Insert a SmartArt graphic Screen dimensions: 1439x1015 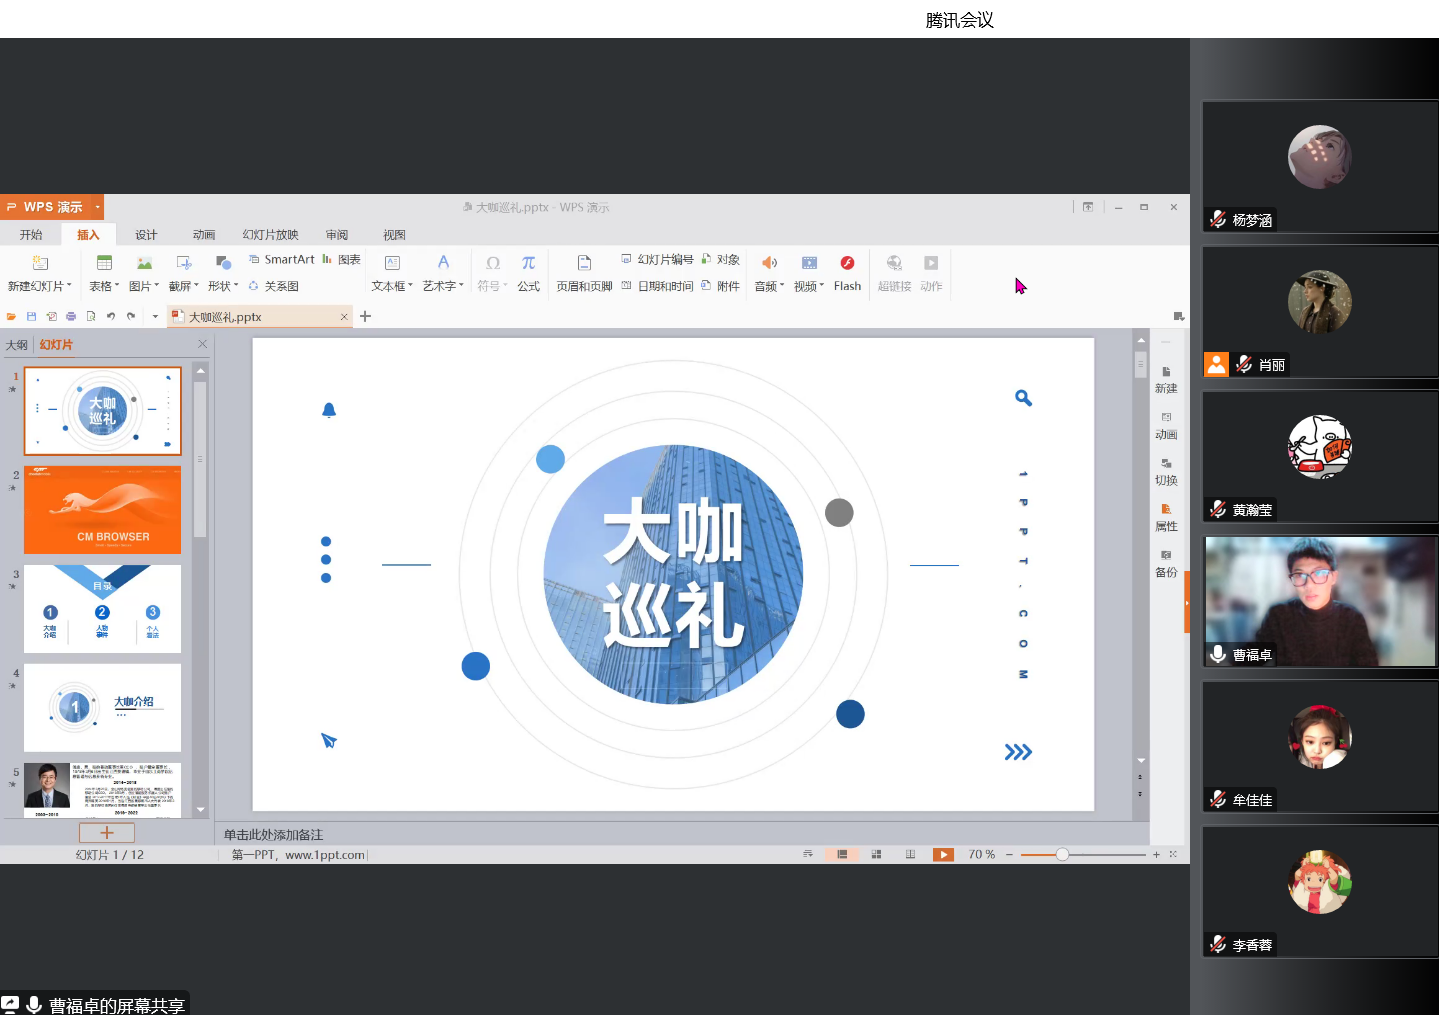(282, 260)
